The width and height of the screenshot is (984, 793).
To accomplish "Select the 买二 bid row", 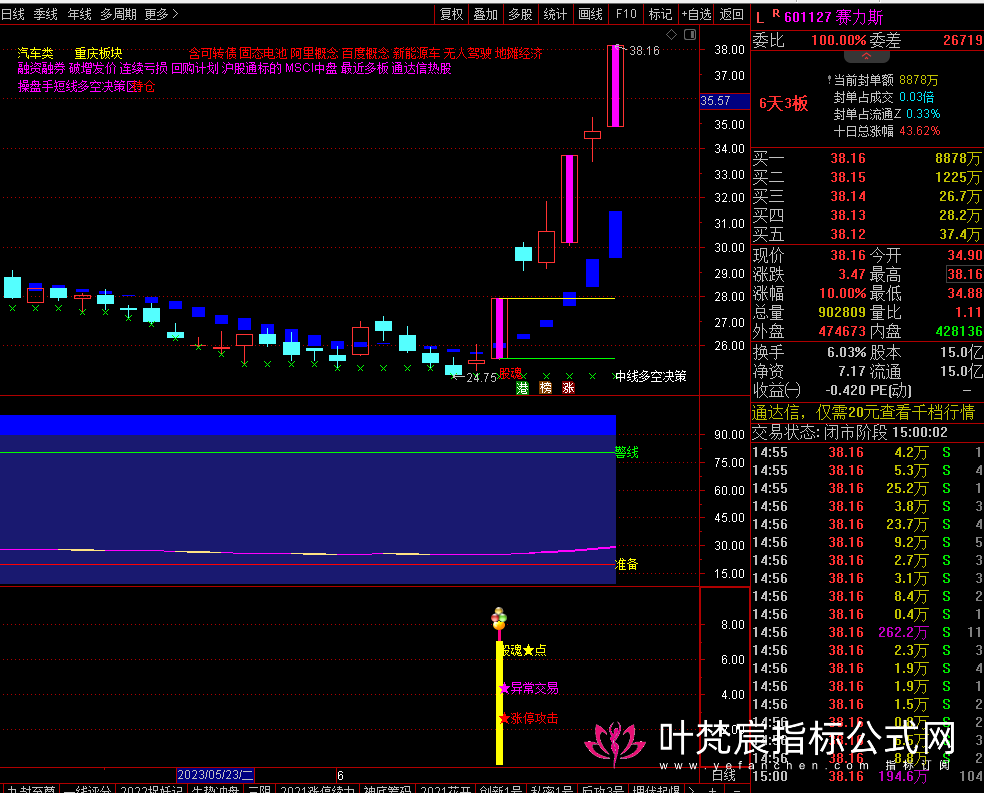I will [867, 178].
